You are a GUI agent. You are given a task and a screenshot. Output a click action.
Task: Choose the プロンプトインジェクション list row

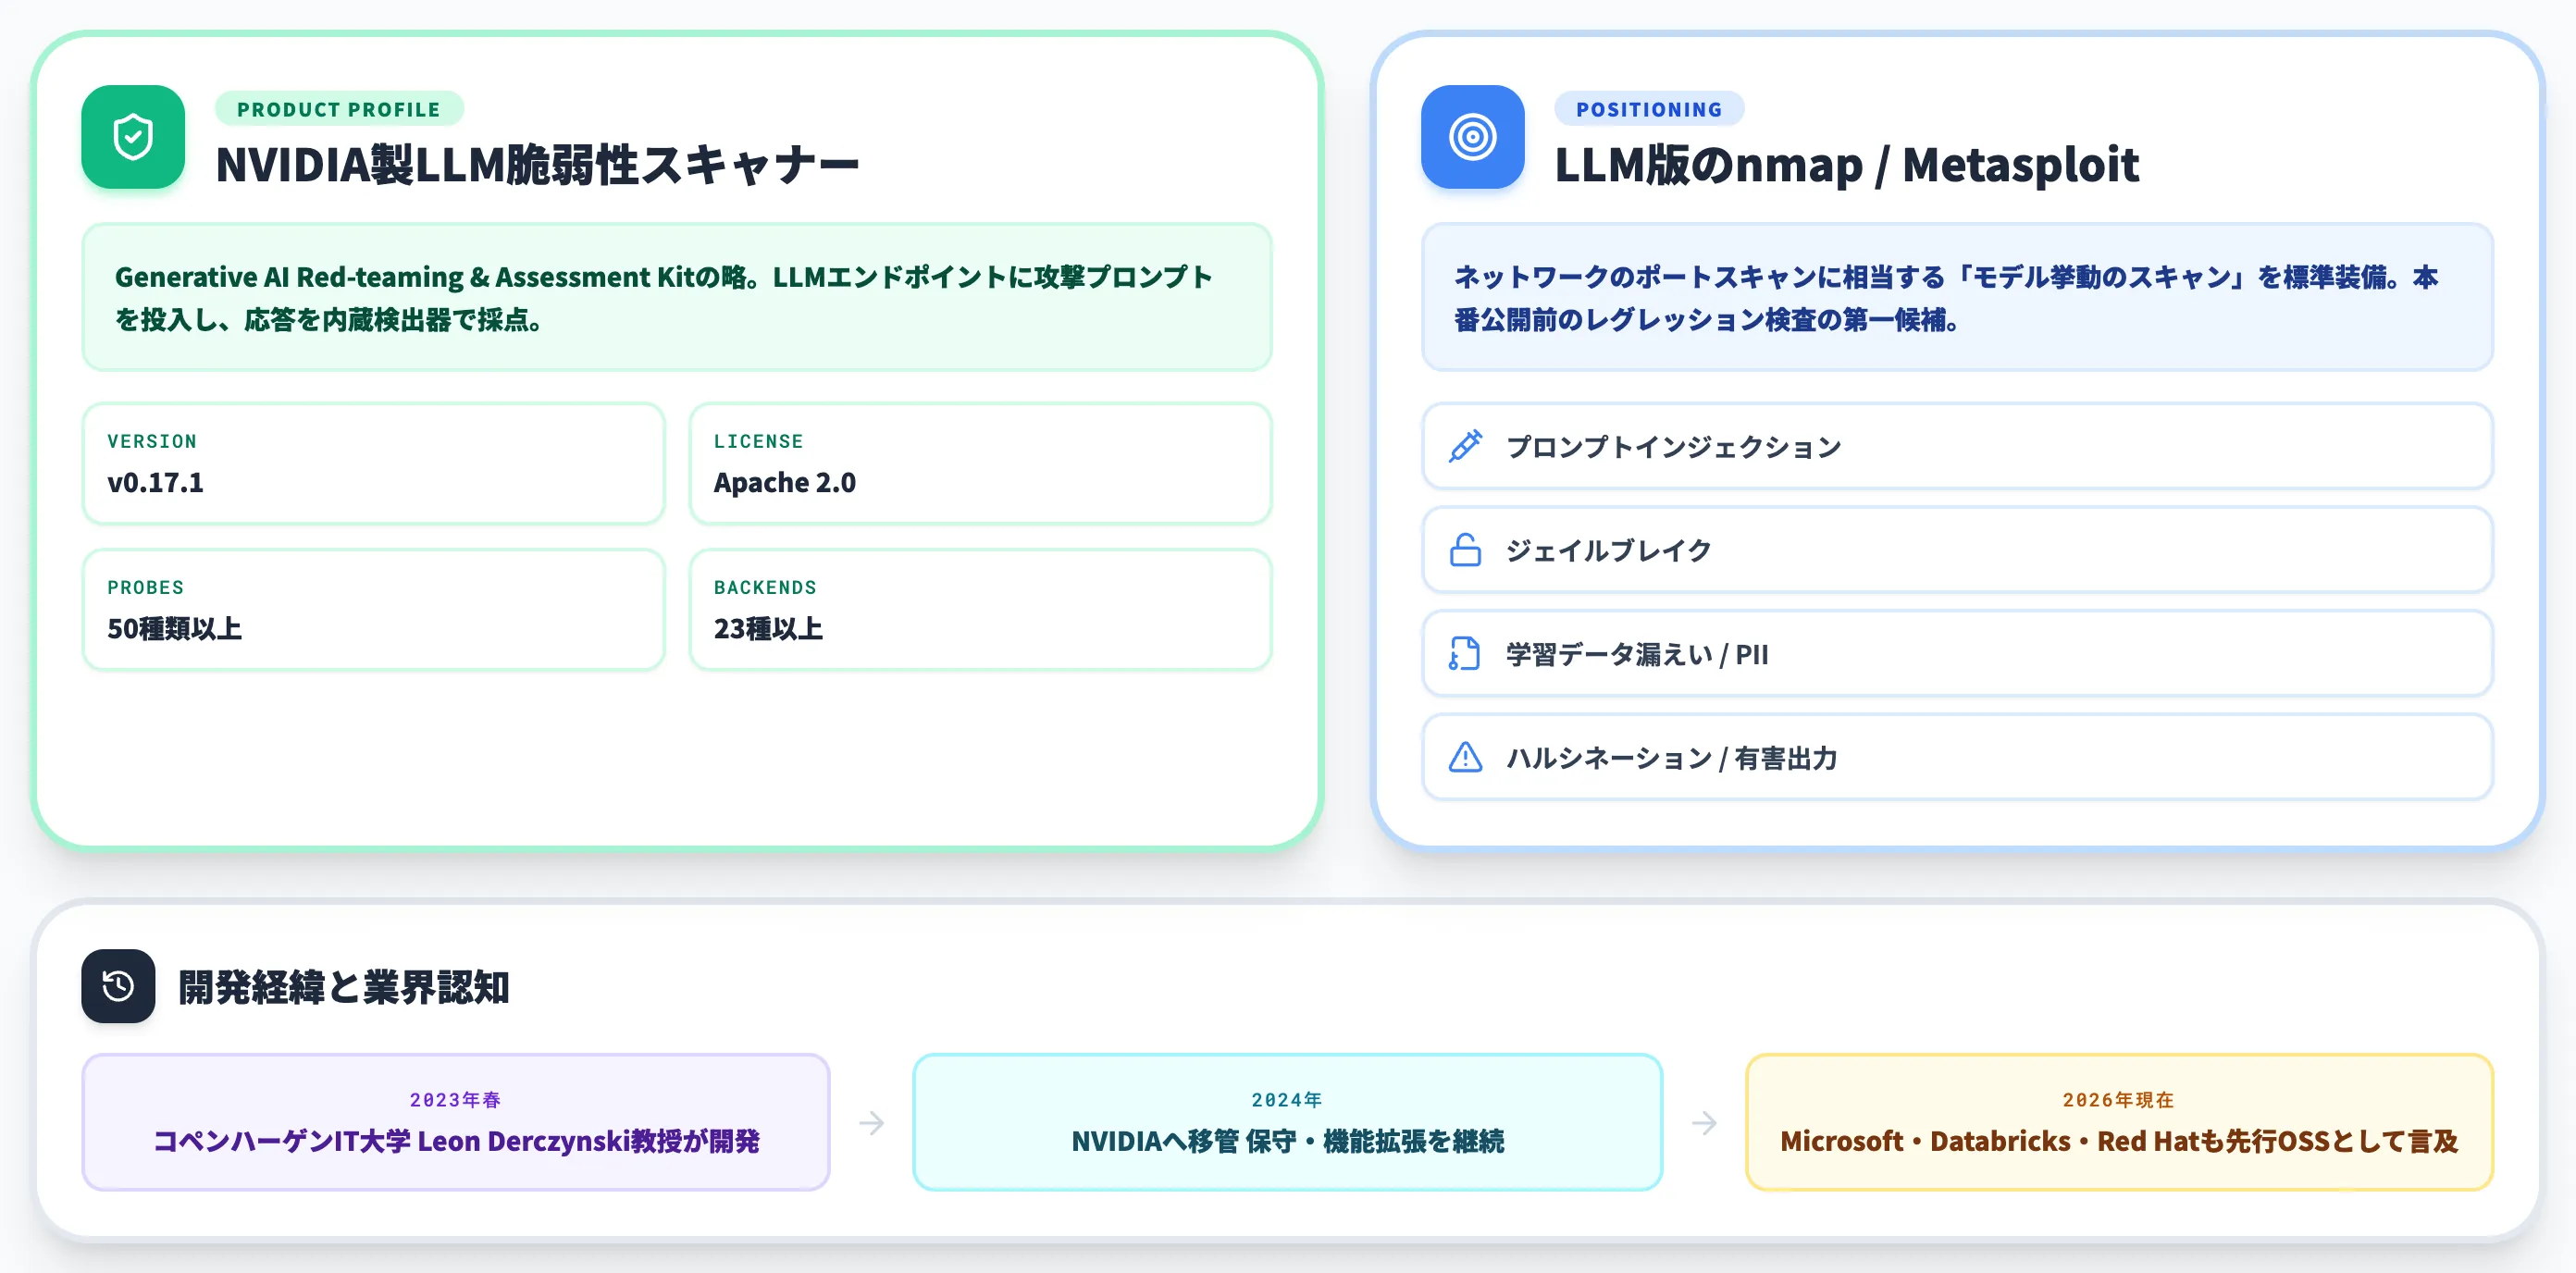(1957, 446)
